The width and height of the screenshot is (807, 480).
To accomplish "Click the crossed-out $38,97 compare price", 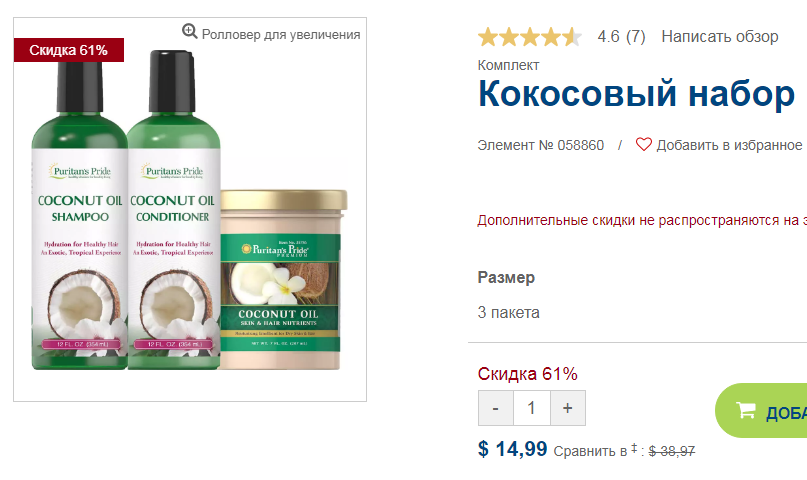I will tap(672, 451).
